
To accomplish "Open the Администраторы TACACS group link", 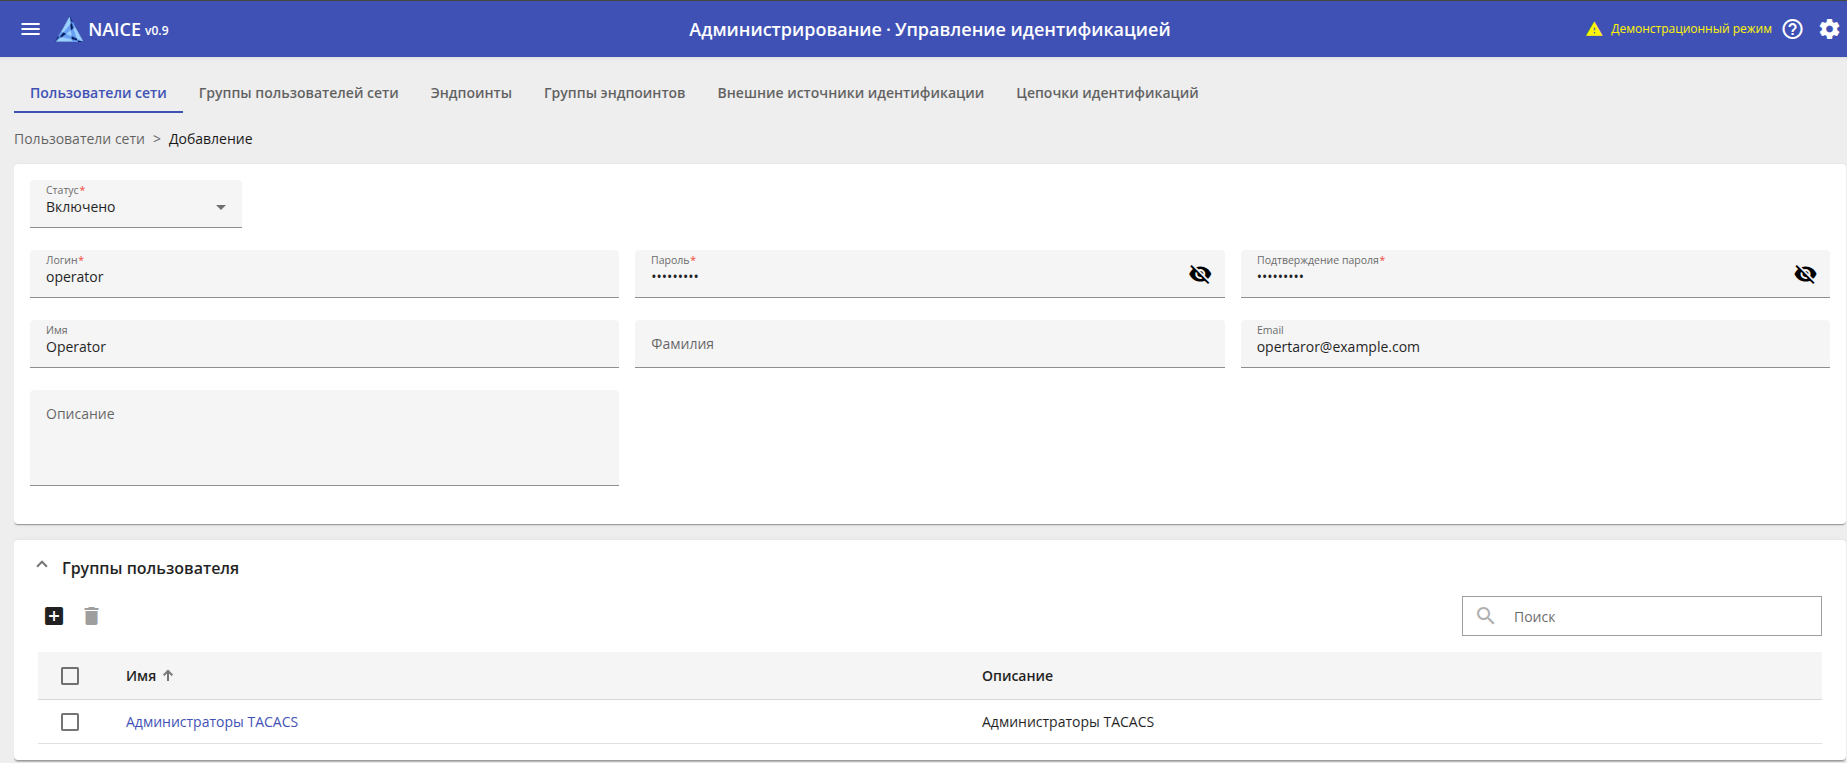I will (212, 722).
